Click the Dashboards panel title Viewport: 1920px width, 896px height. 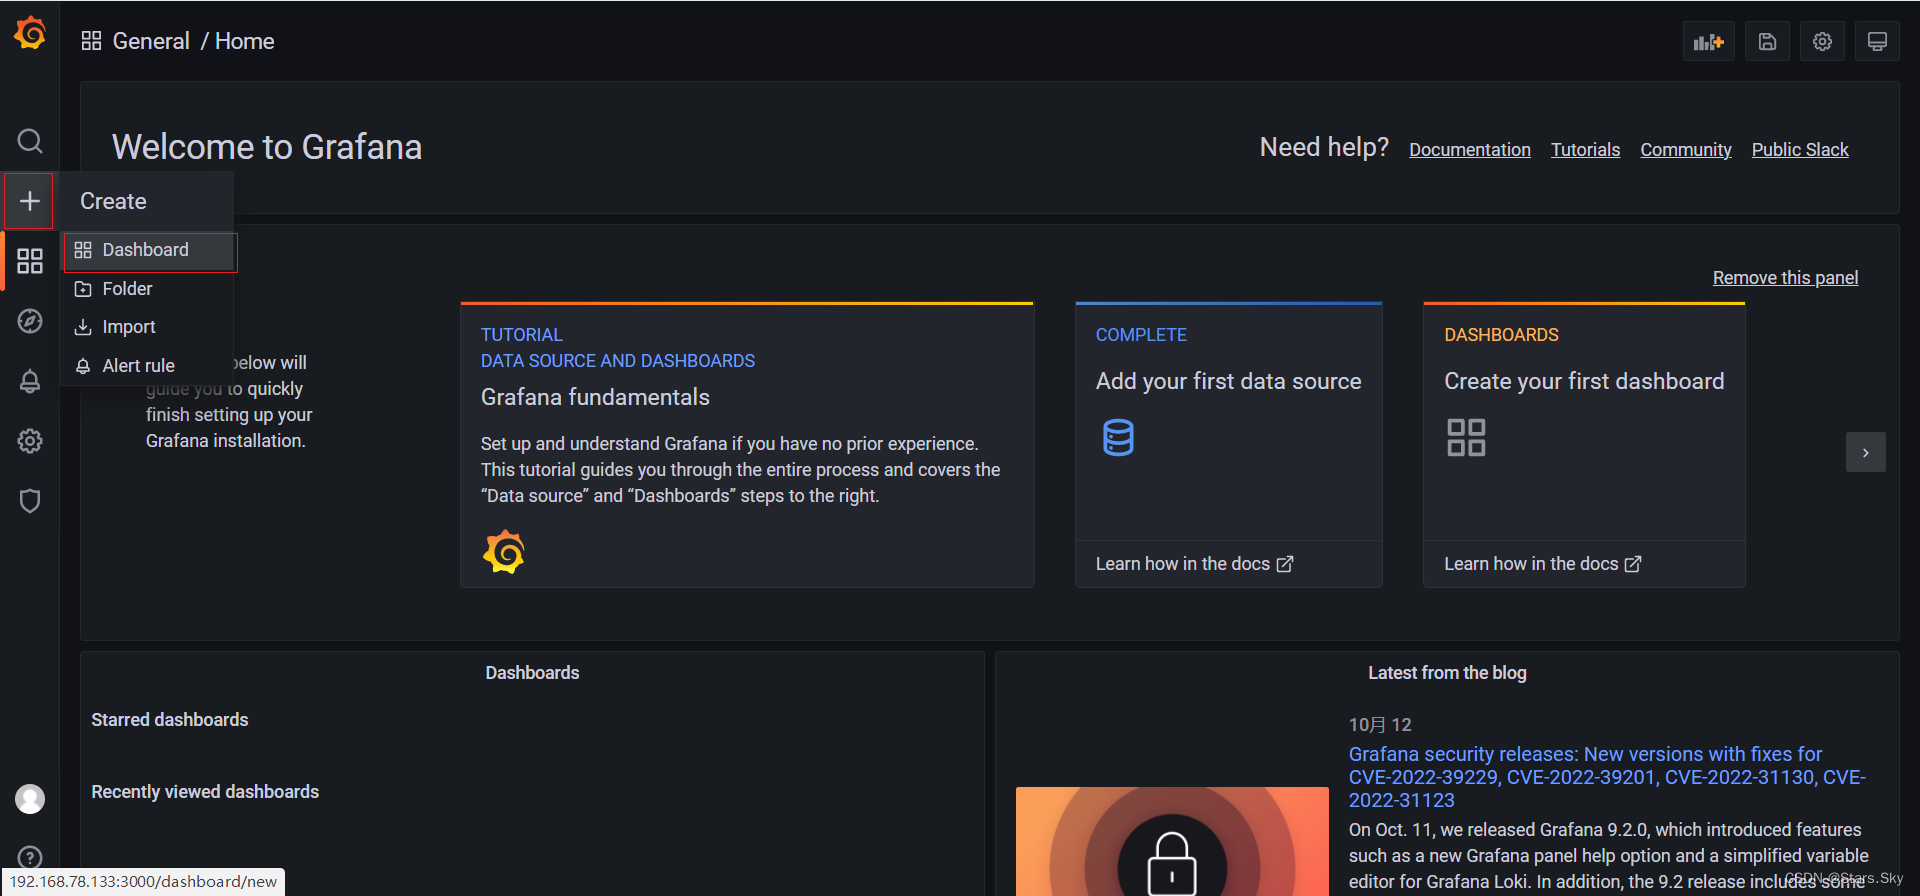532,673
